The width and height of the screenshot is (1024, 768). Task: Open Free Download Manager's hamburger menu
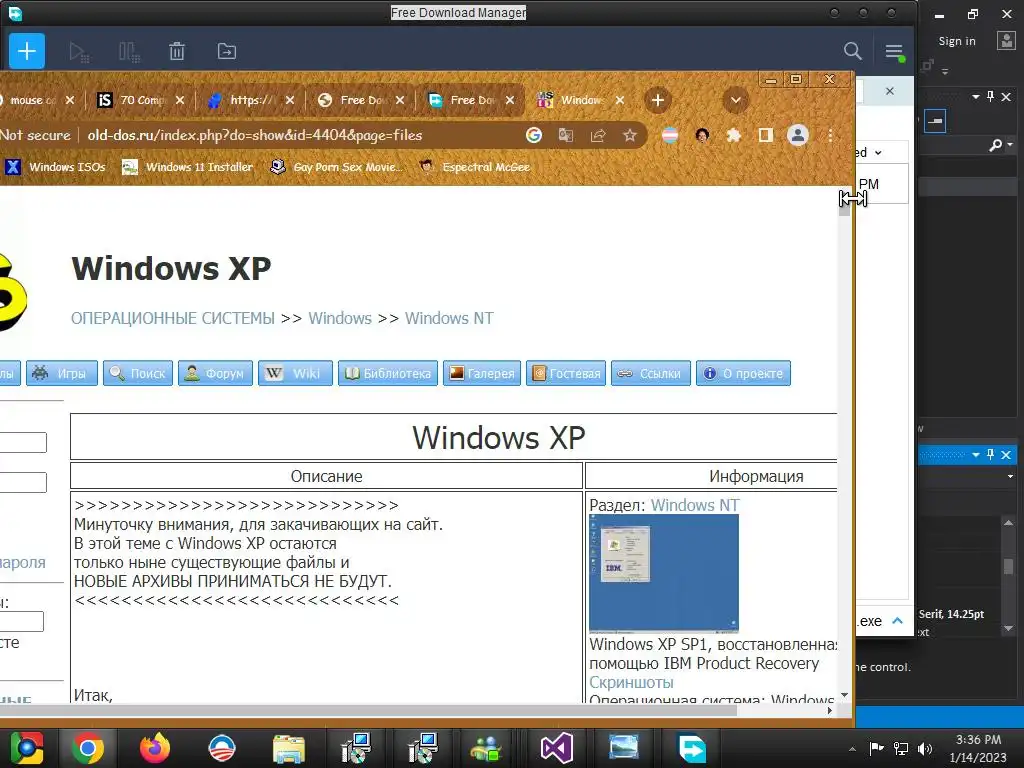(894, 52)
